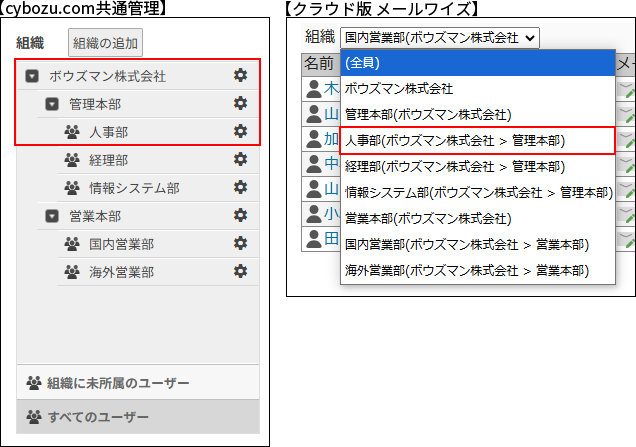Choose 海外営業部 option in dropdown list
Viewport: 636px width, 447px height.
pos(478,271)
